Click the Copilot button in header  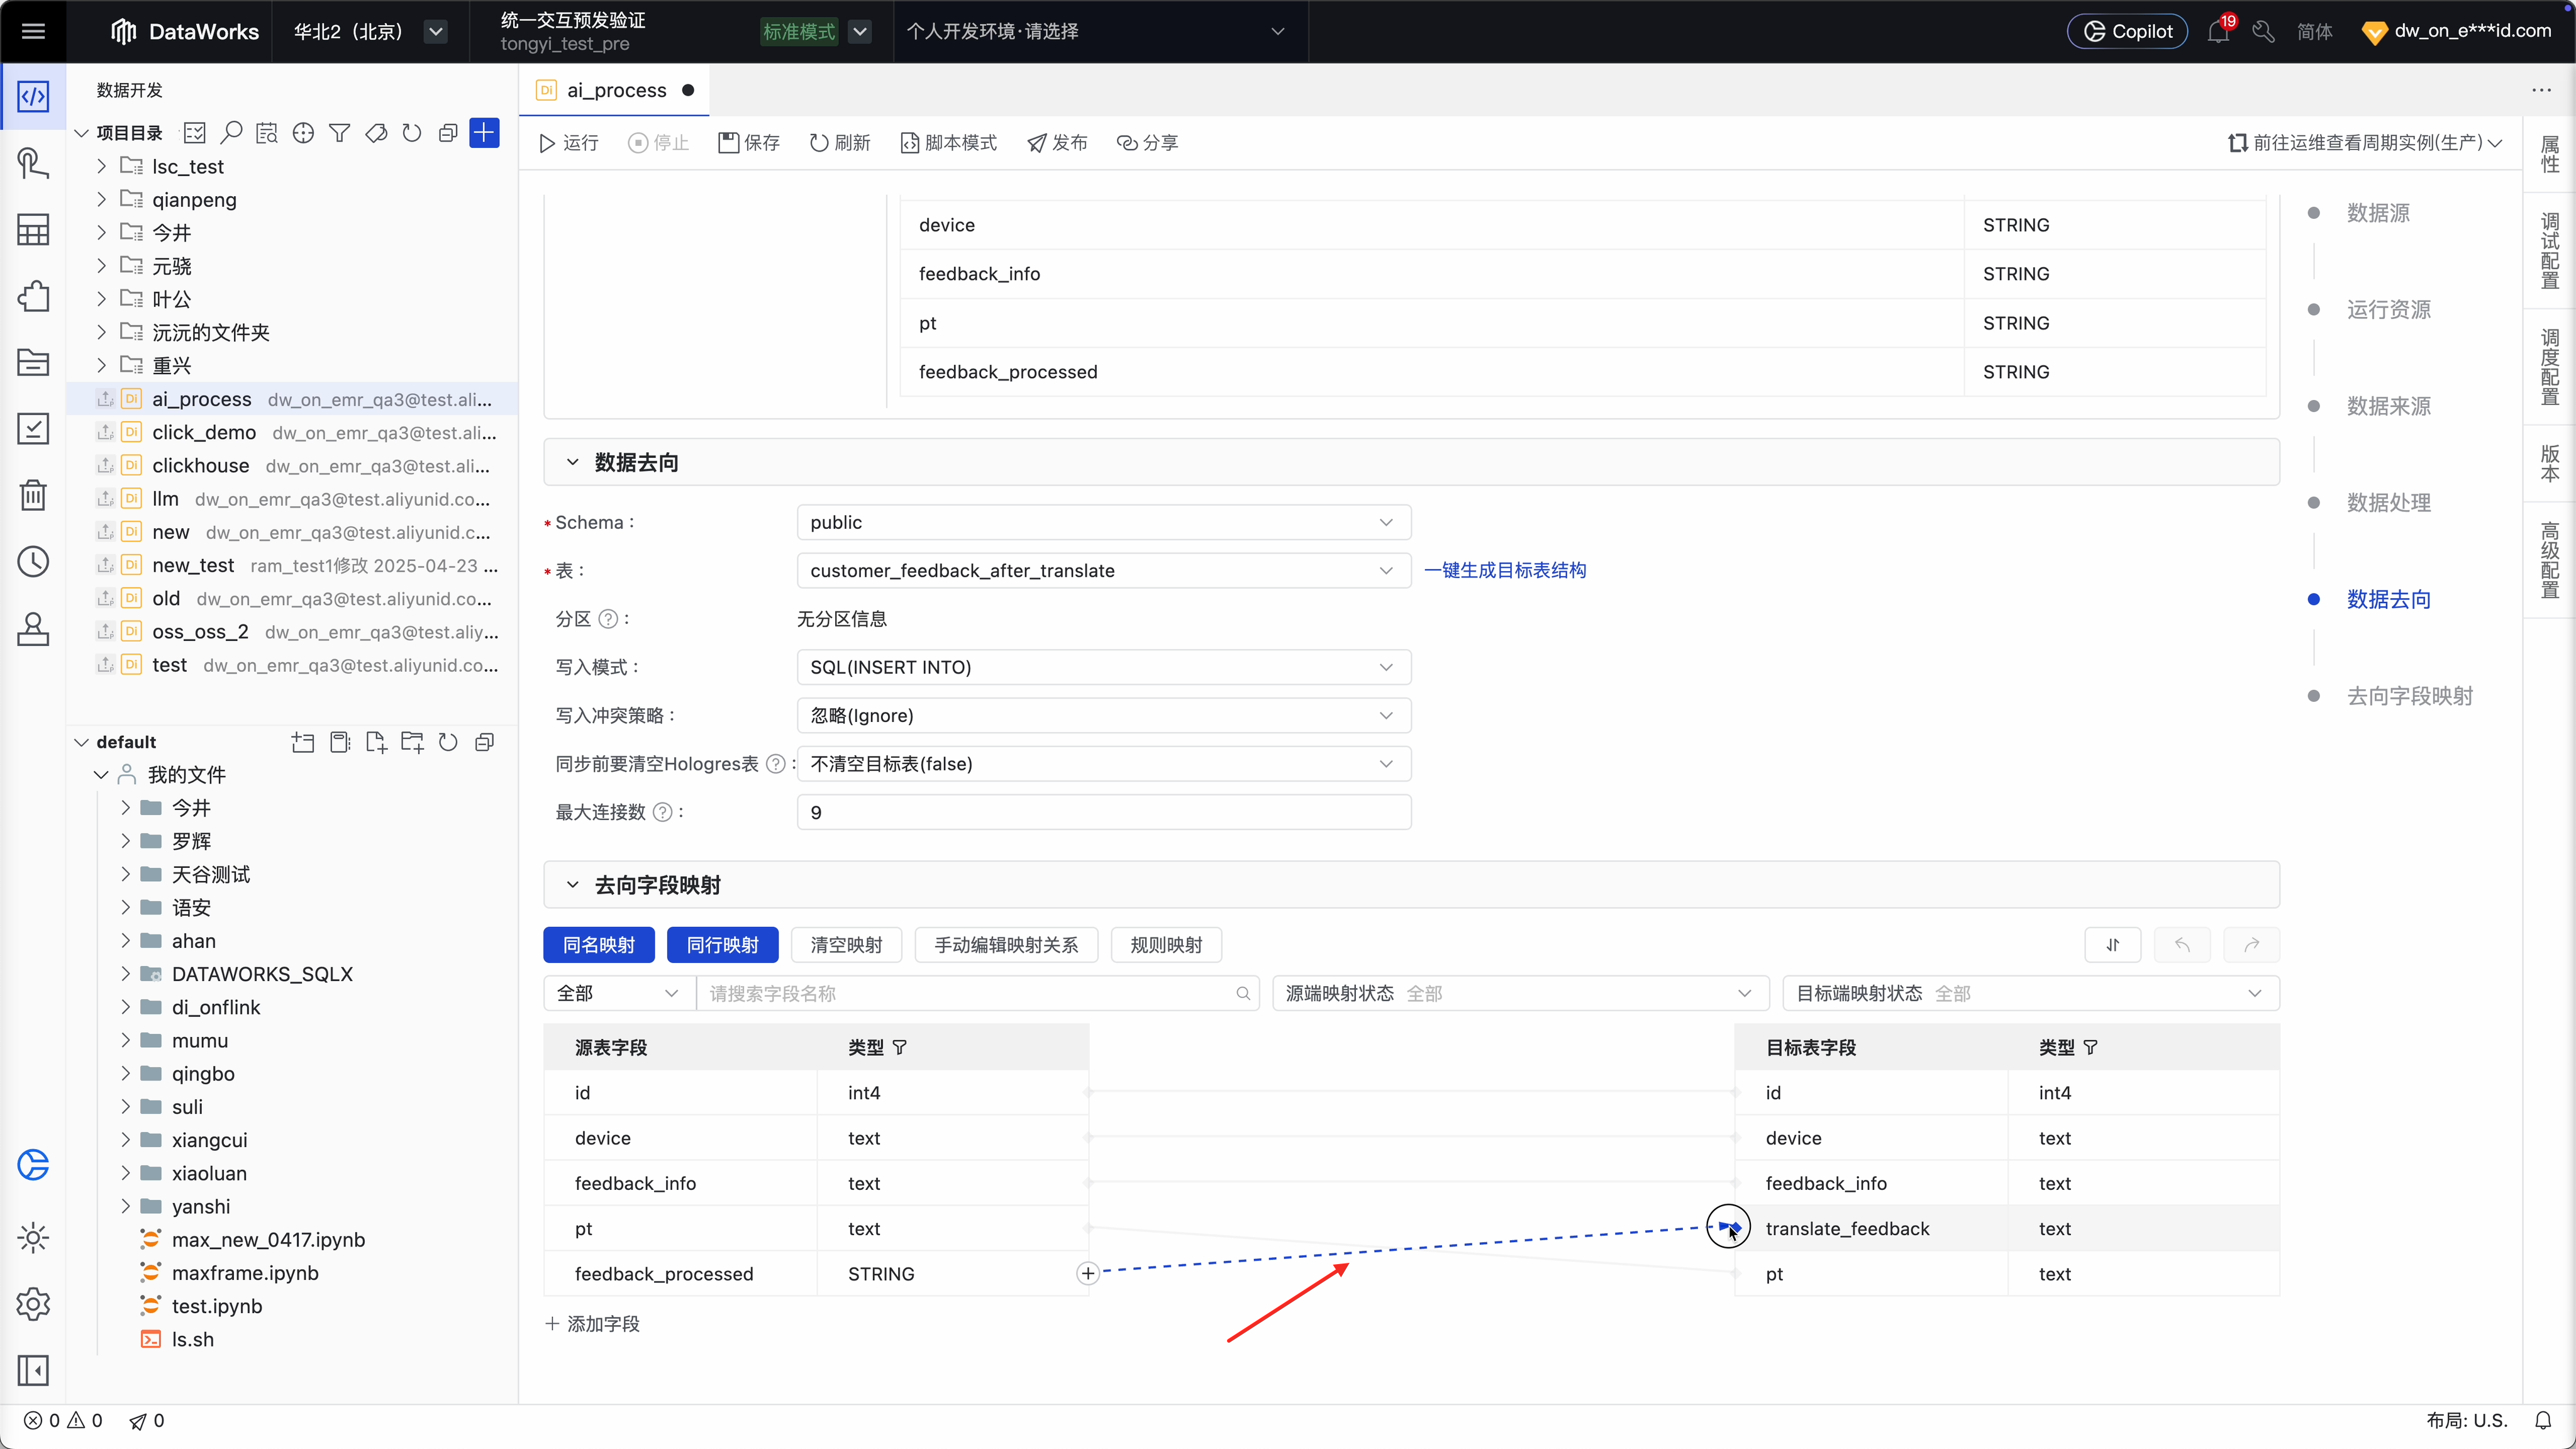[x=2127, y=31]
